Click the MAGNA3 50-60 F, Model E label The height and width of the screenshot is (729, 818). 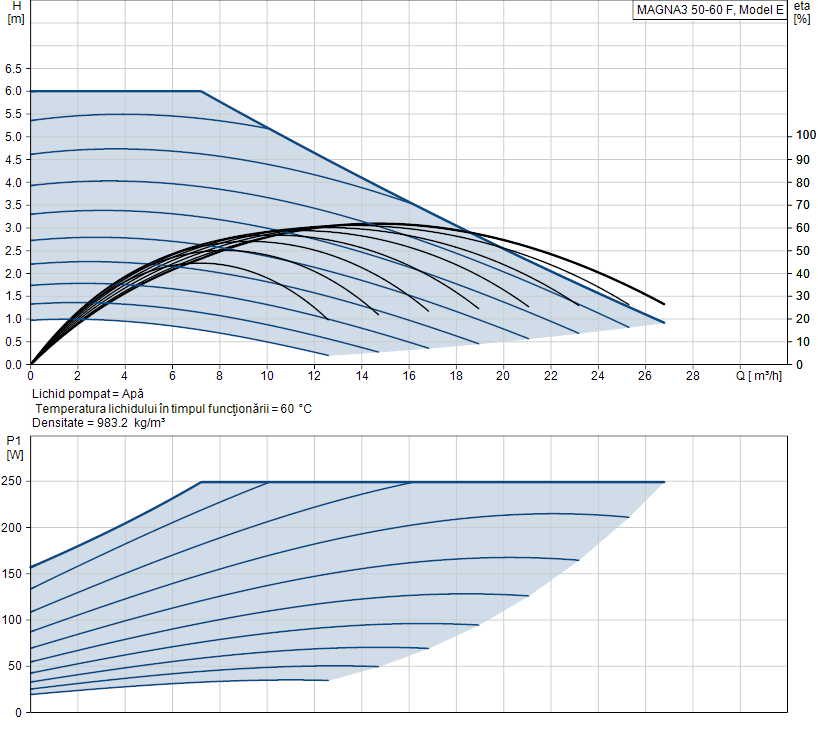click(710, 11)
